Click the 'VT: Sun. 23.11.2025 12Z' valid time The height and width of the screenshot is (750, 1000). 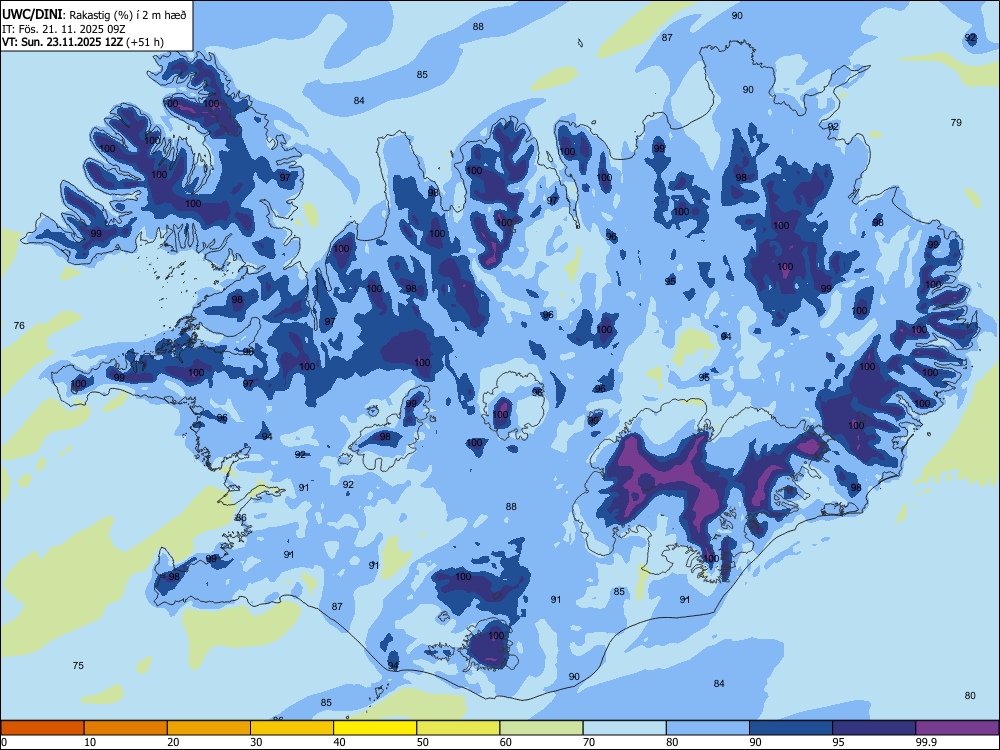pos(62,42)
